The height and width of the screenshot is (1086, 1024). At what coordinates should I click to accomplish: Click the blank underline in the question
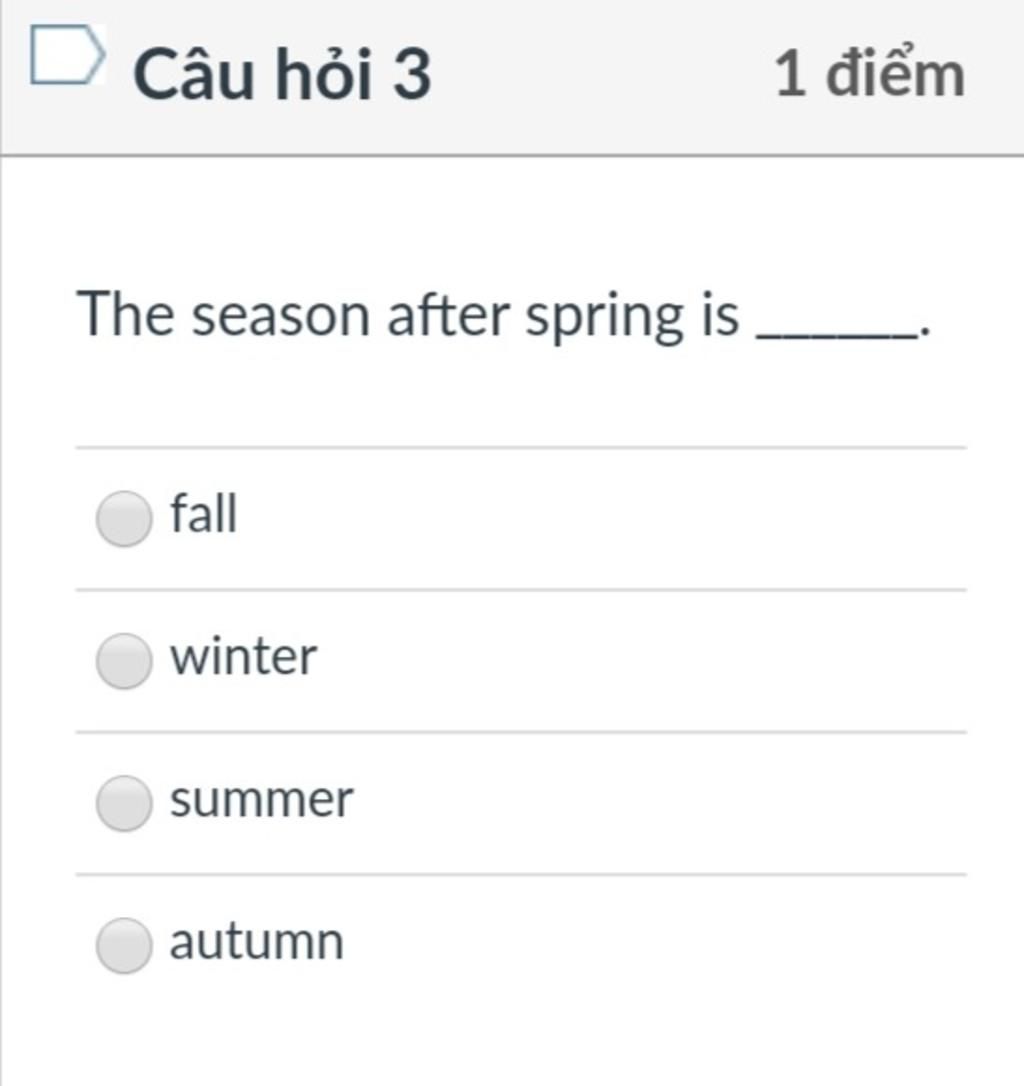[x=836, y=336]
